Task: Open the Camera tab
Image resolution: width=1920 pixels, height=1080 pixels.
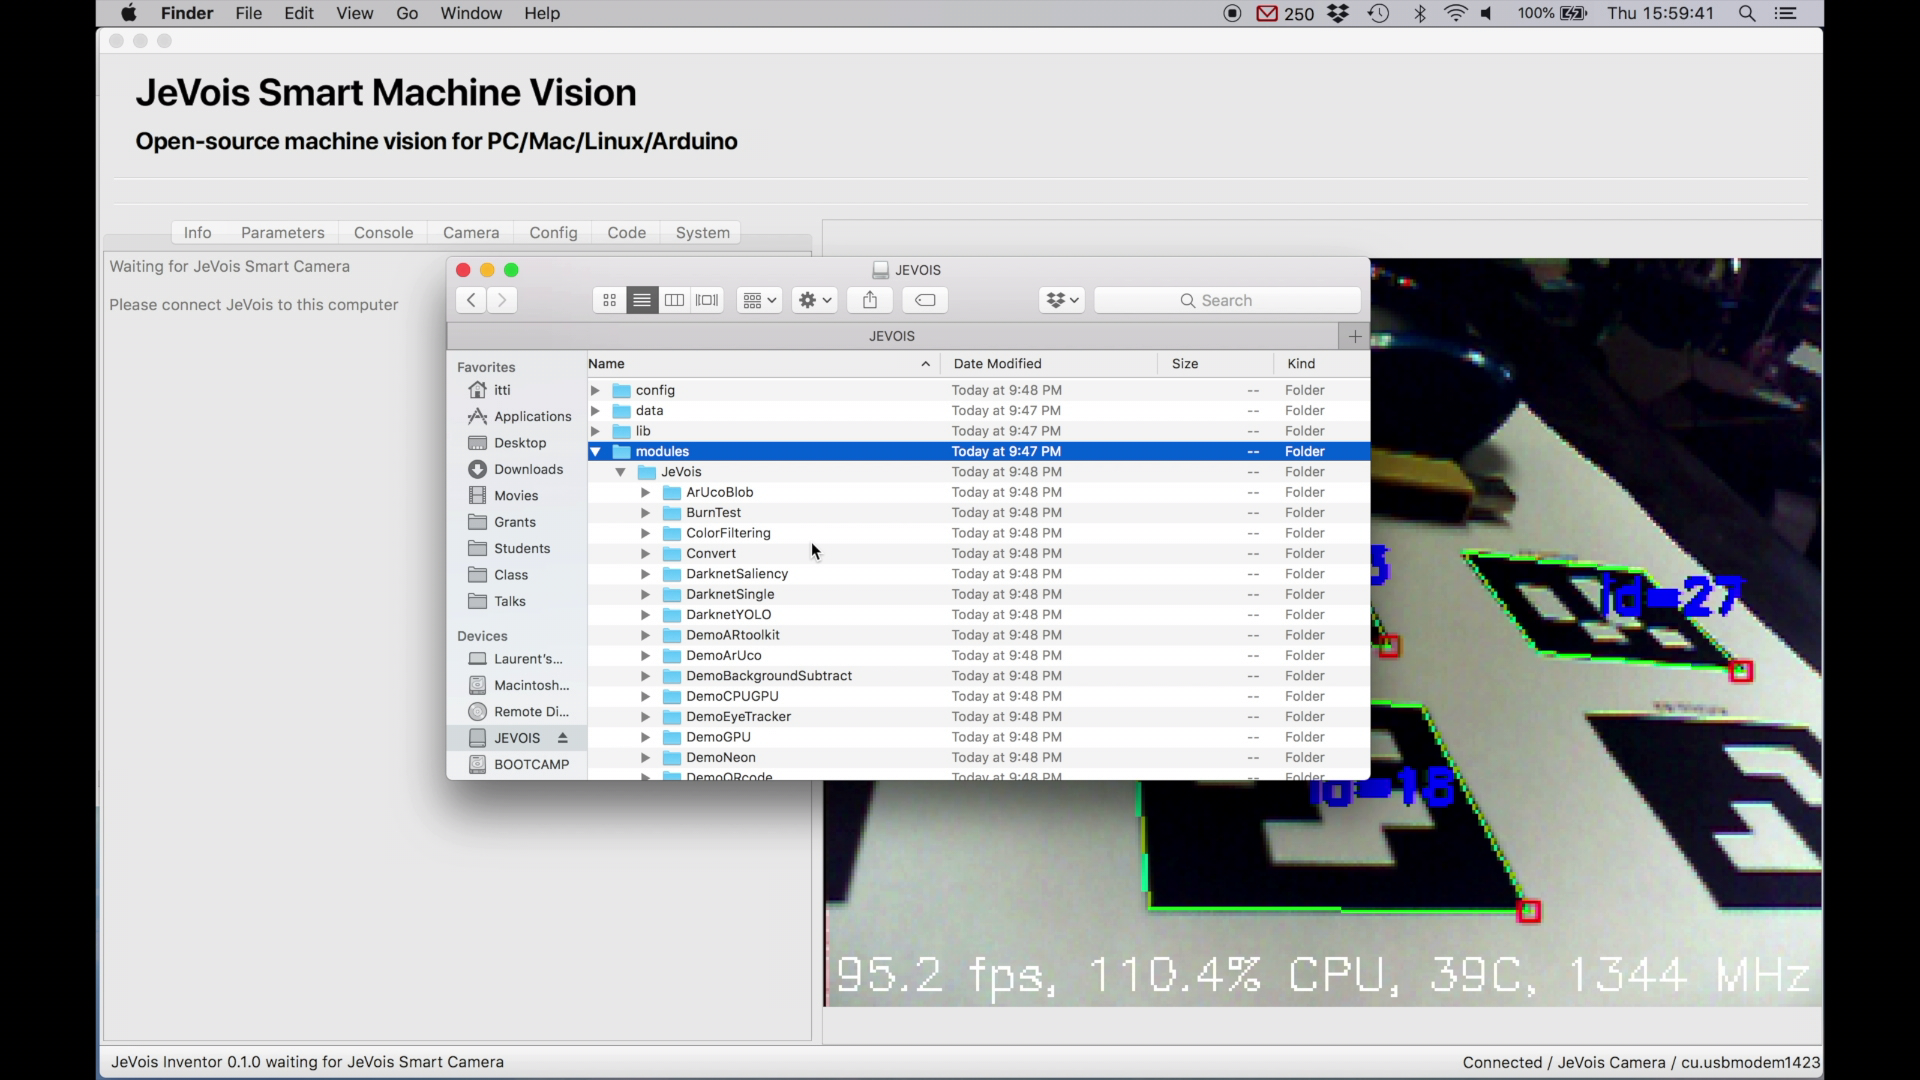Action: [x=471, y=233]
